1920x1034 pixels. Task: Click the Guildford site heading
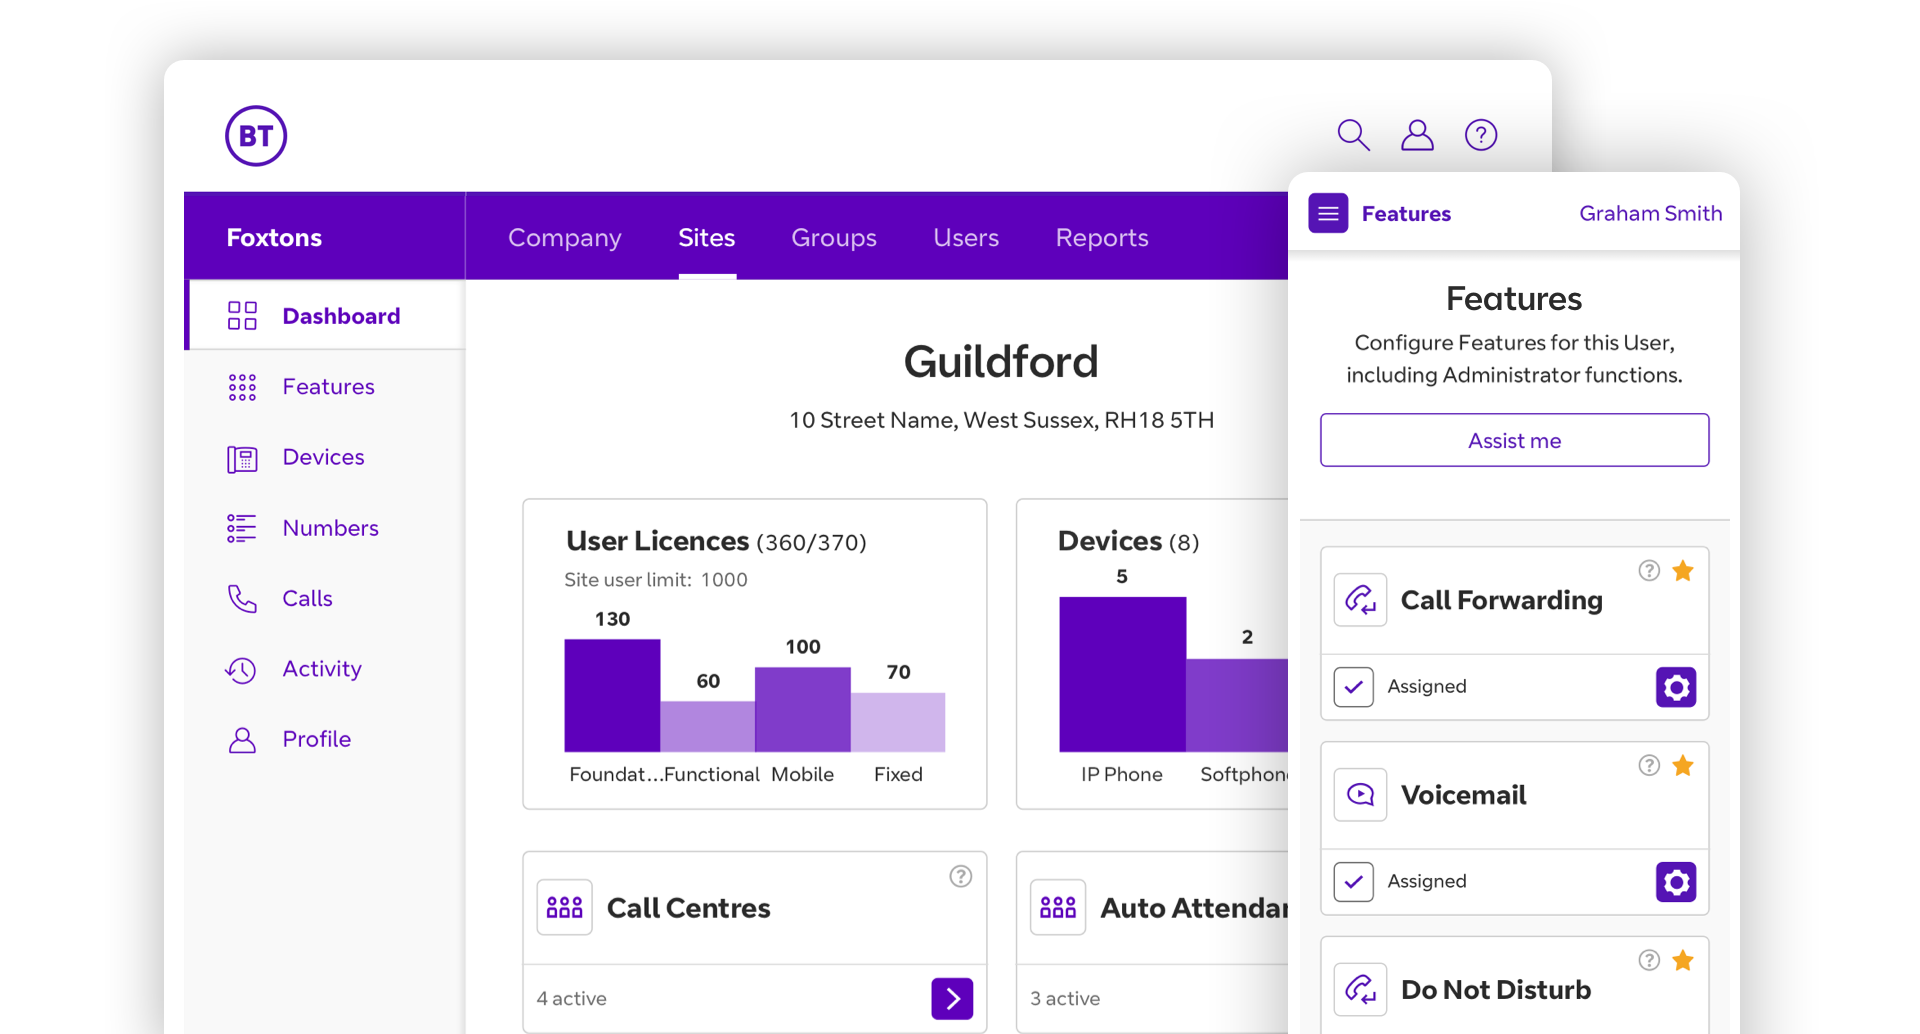pyautogui.click(x=1001, y=361)
